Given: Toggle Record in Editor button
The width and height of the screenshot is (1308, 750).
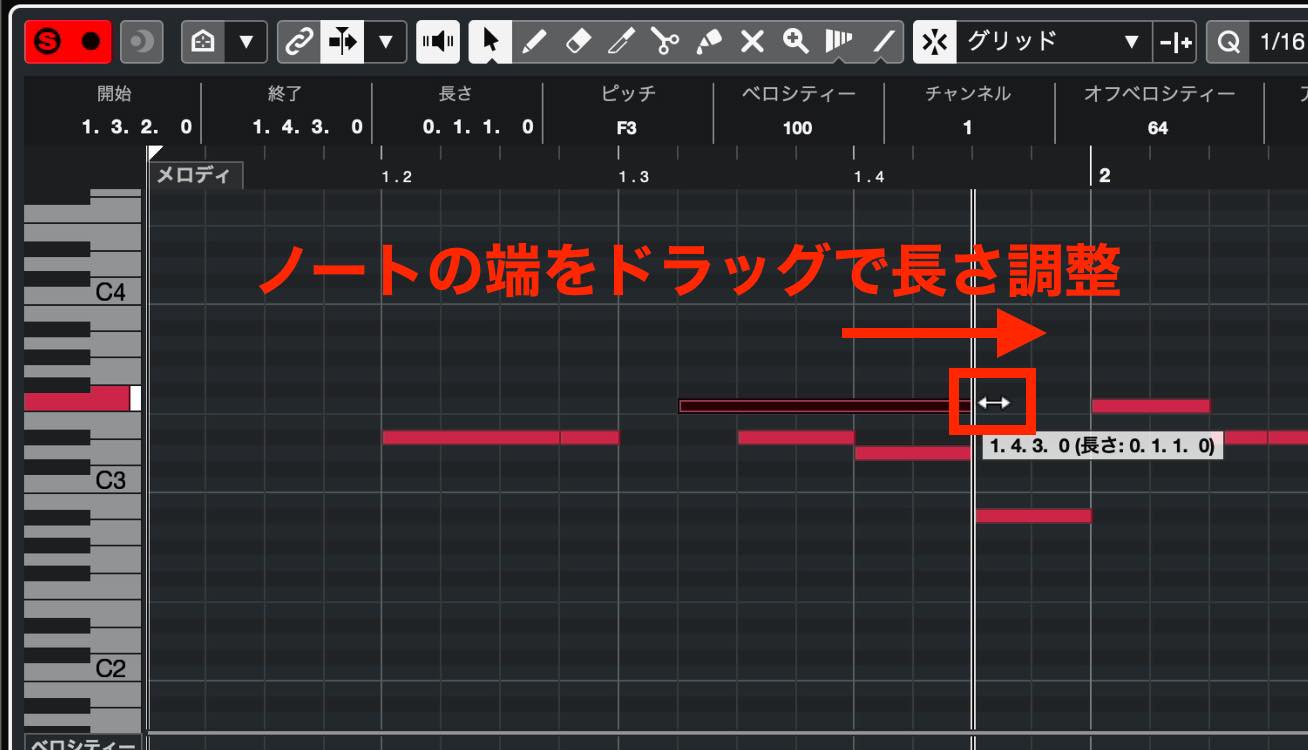Looking at the screenshot, I should pos(91,42).
